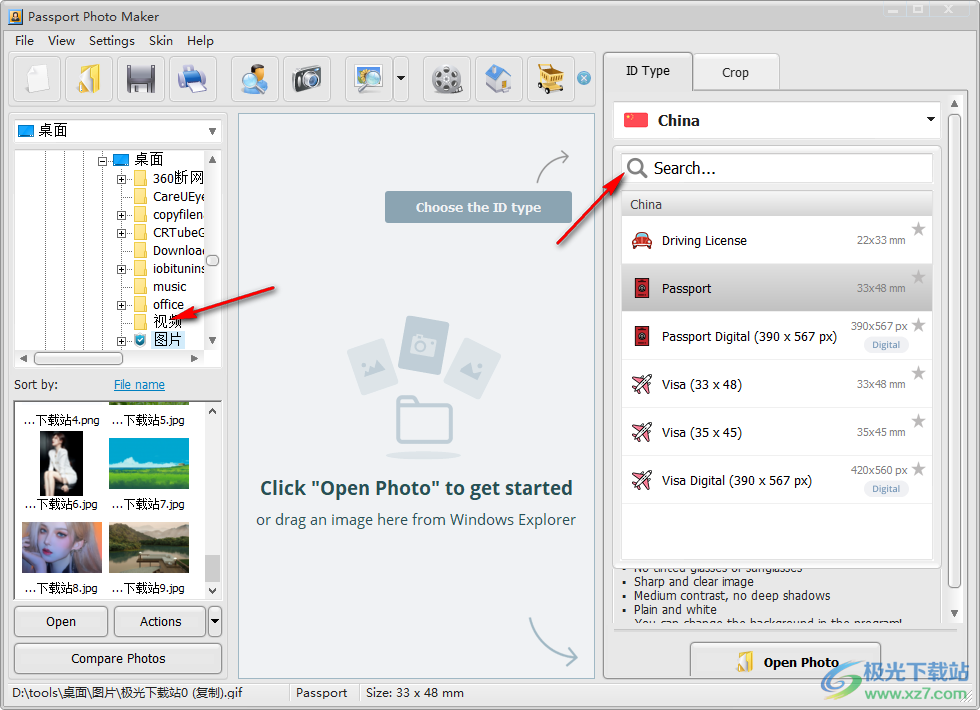Expand the office folder node
The image size is (980, 710).
[x=121, y=306]
